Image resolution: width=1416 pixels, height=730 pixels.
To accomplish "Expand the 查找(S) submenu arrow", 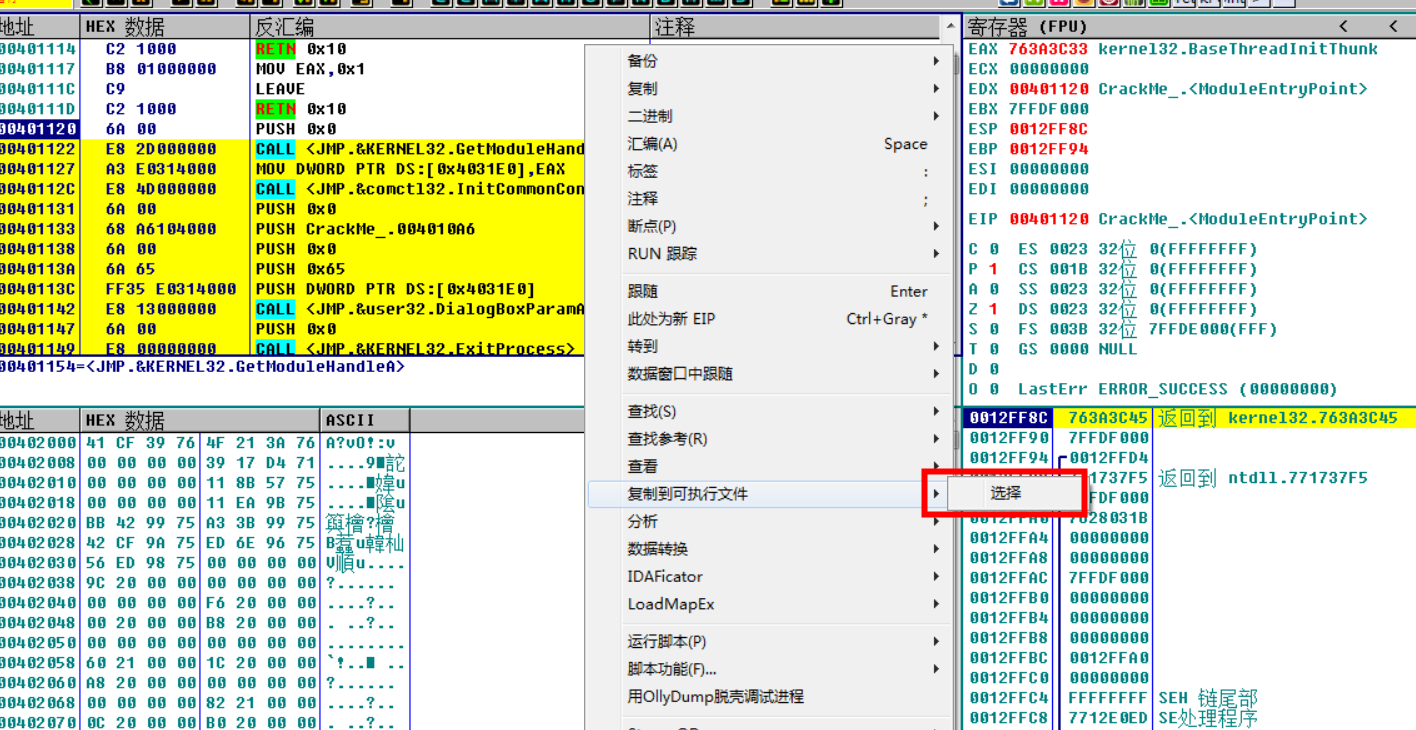I will coord(934,411).
